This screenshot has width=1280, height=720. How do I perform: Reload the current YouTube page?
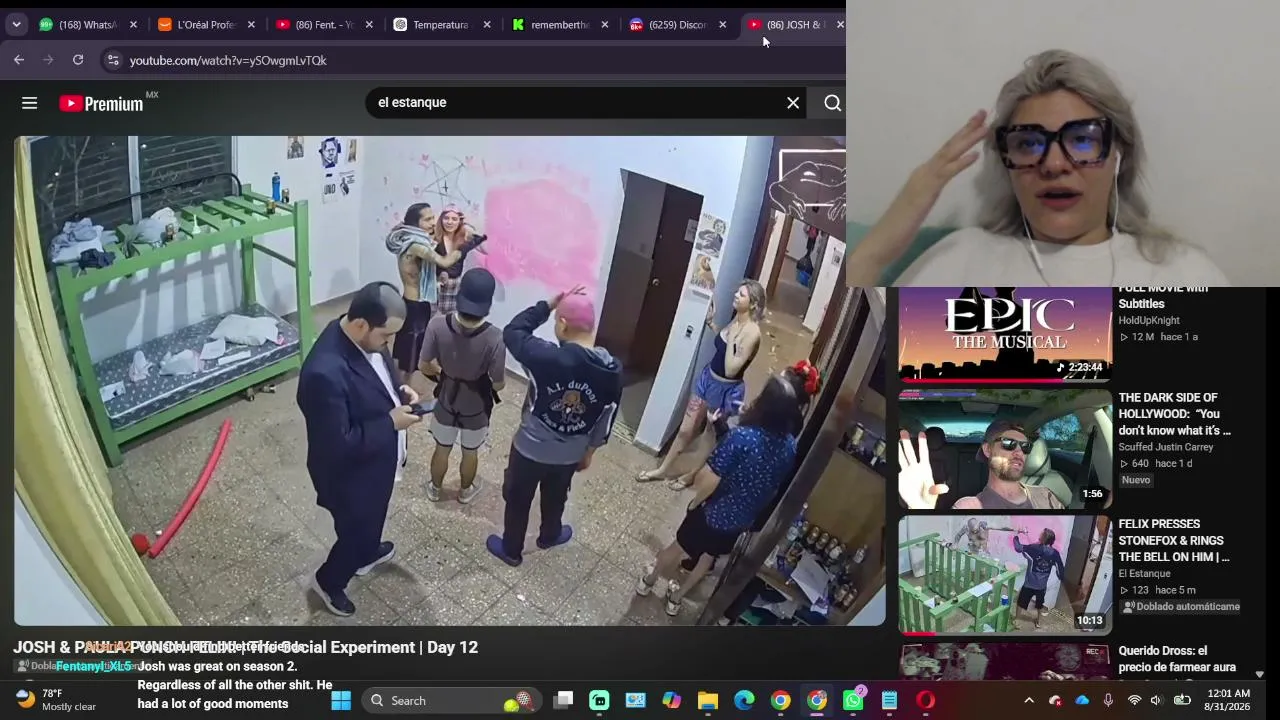coord(78,60)
